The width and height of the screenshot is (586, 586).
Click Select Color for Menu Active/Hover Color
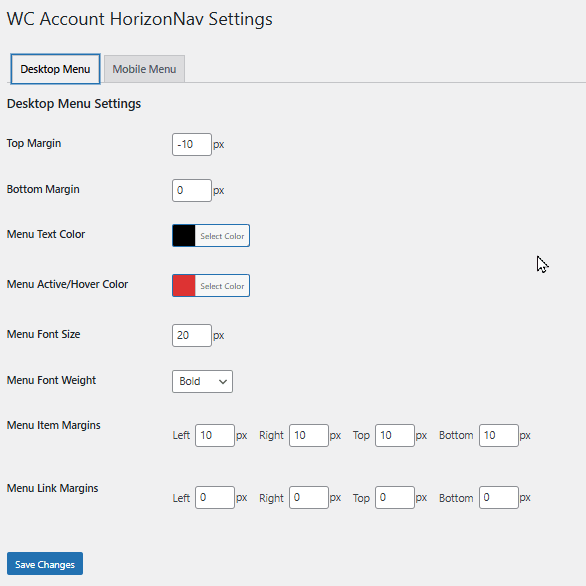pyautogui.click(x=222, y=286)
